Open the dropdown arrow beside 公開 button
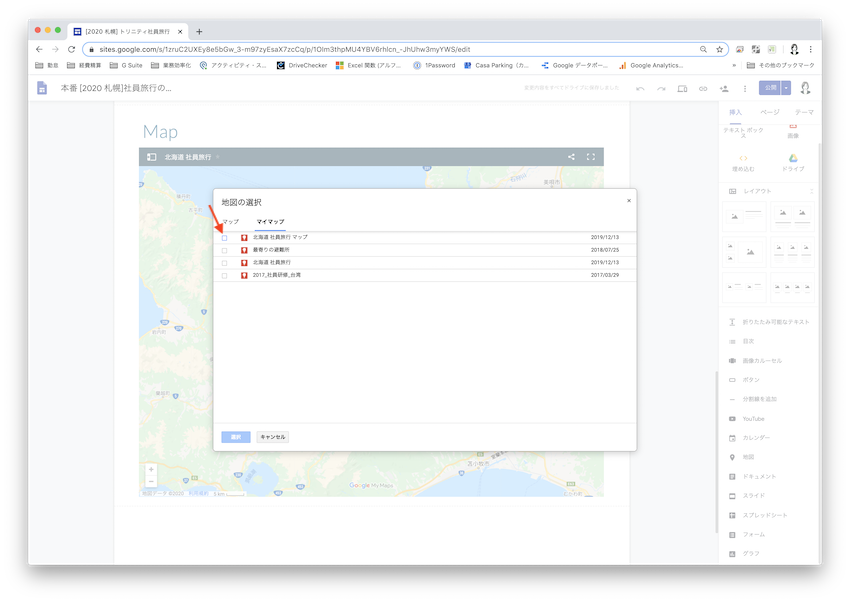 (787, 88)
